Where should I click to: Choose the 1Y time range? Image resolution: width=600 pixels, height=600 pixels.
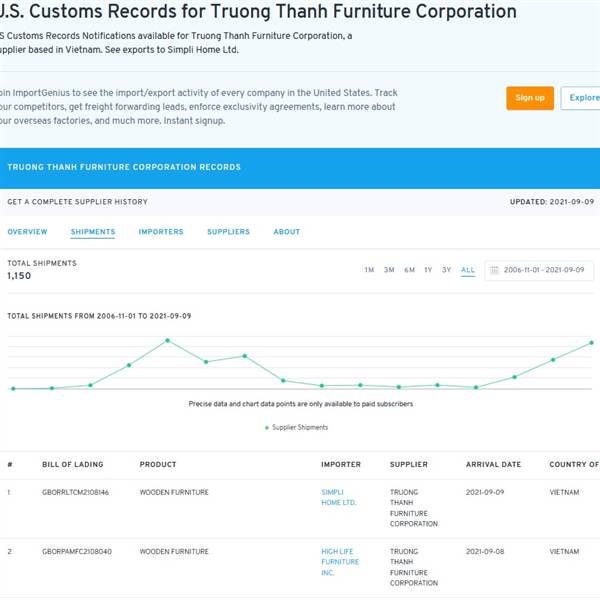(x=428, y=270)
